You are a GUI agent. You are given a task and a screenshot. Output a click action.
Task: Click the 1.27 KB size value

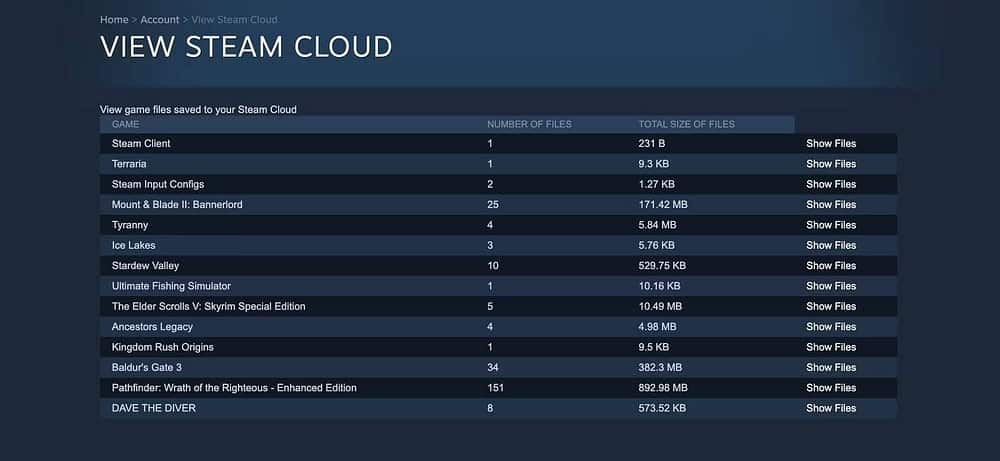656,184
